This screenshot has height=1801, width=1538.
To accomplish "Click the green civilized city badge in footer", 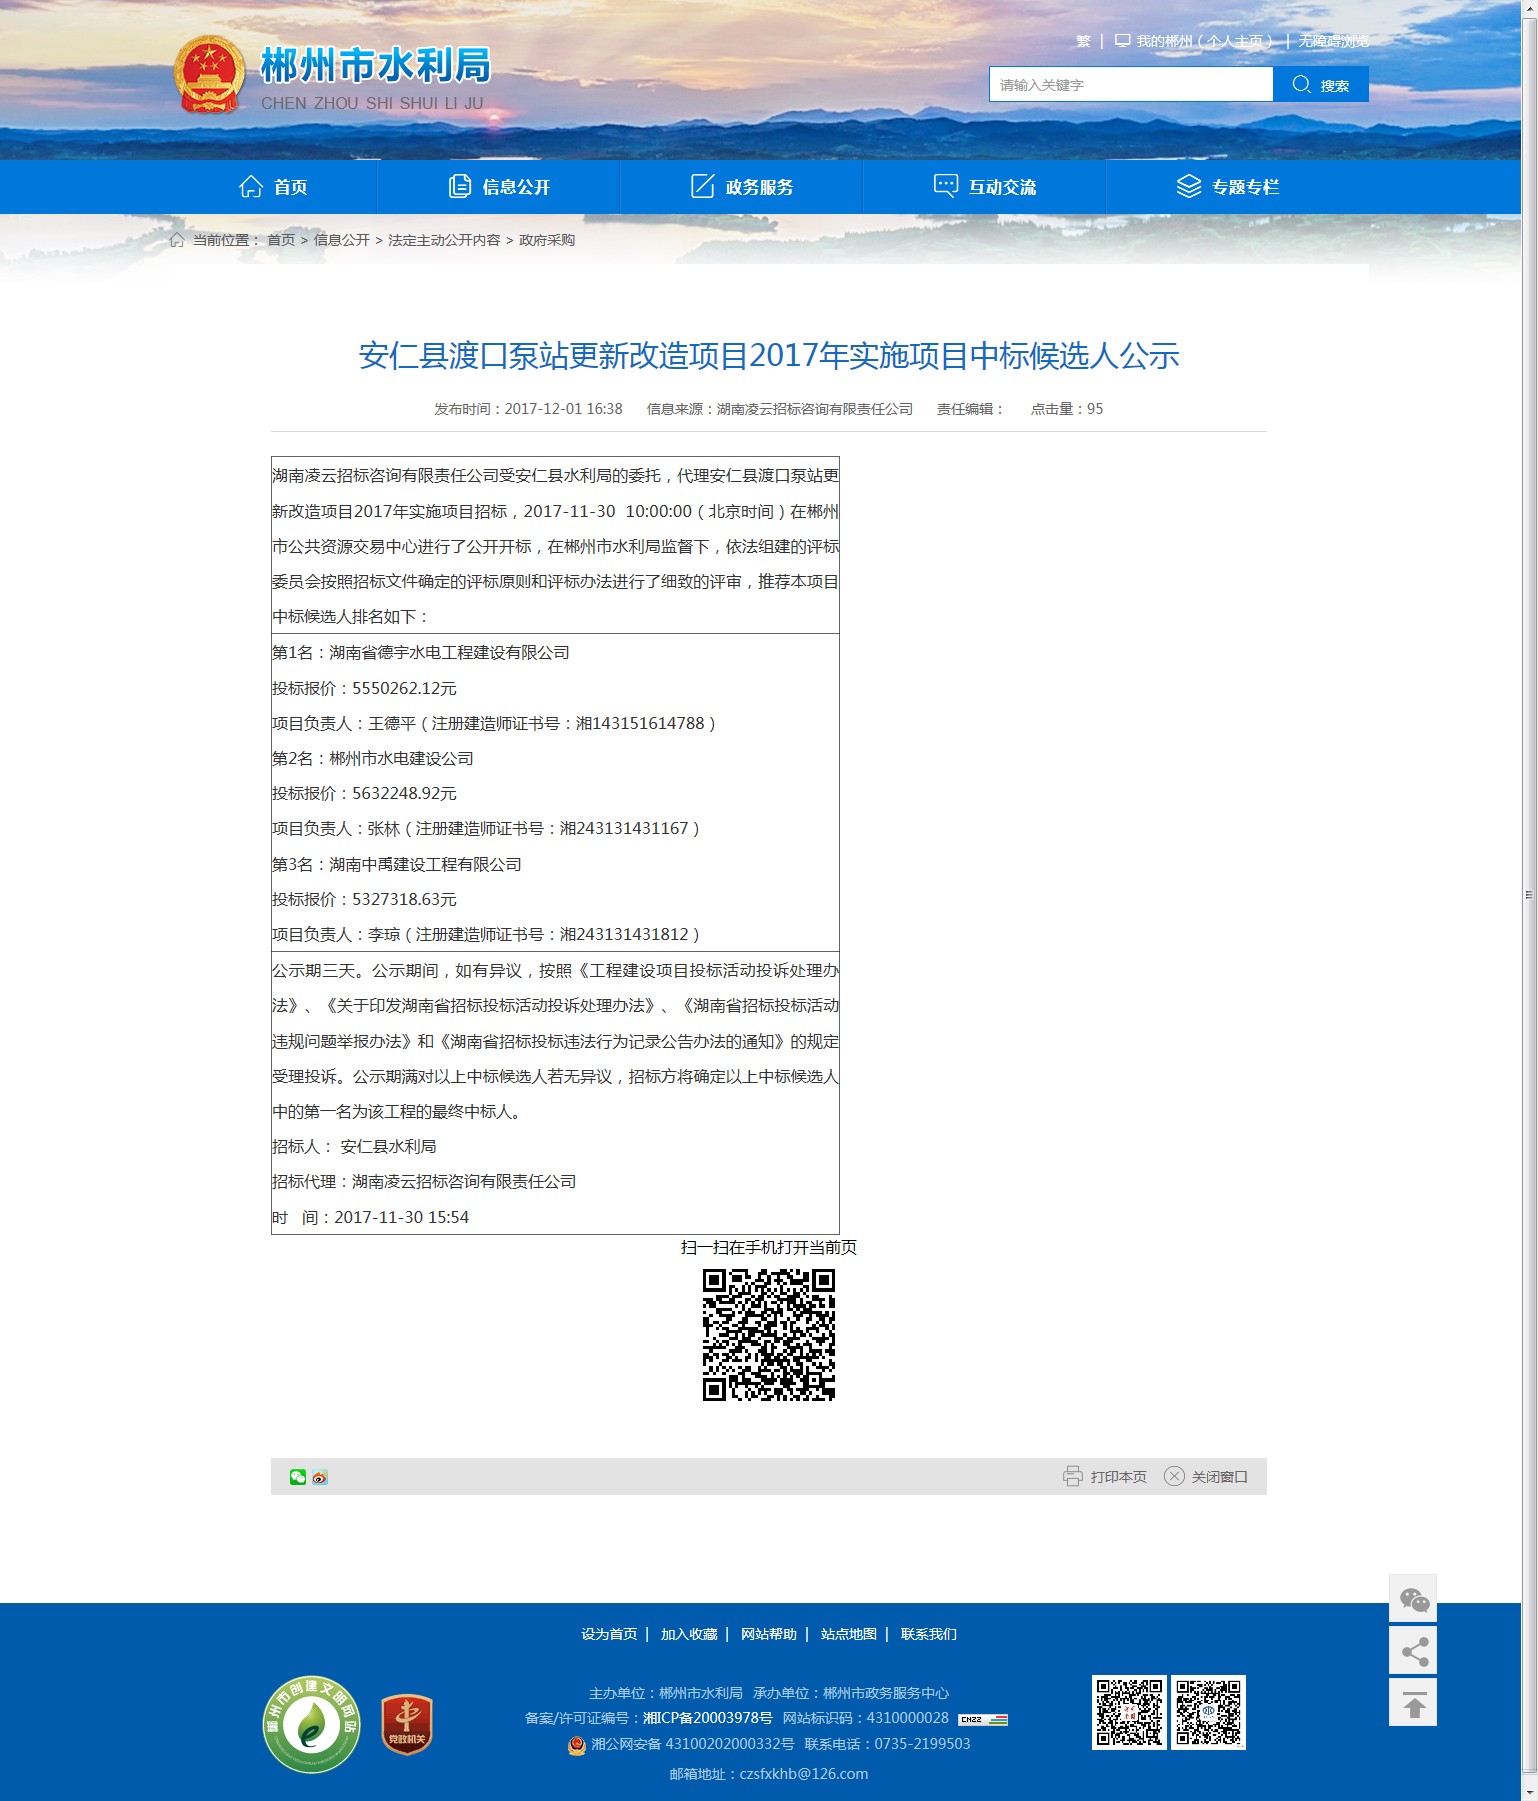I will pyautogui.click(x=311, y=1724).
